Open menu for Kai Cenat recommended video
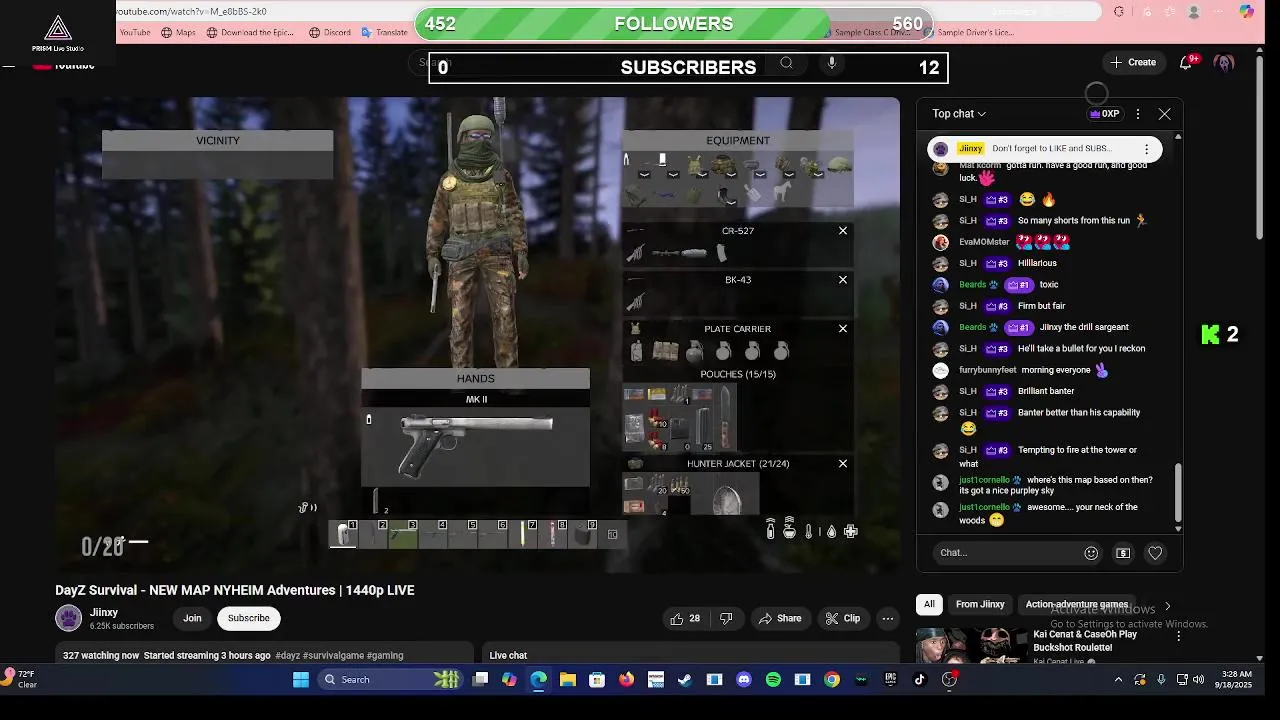Viewport: 1280px width, 720px height. pyautogui.click(x=1178, y=636)
